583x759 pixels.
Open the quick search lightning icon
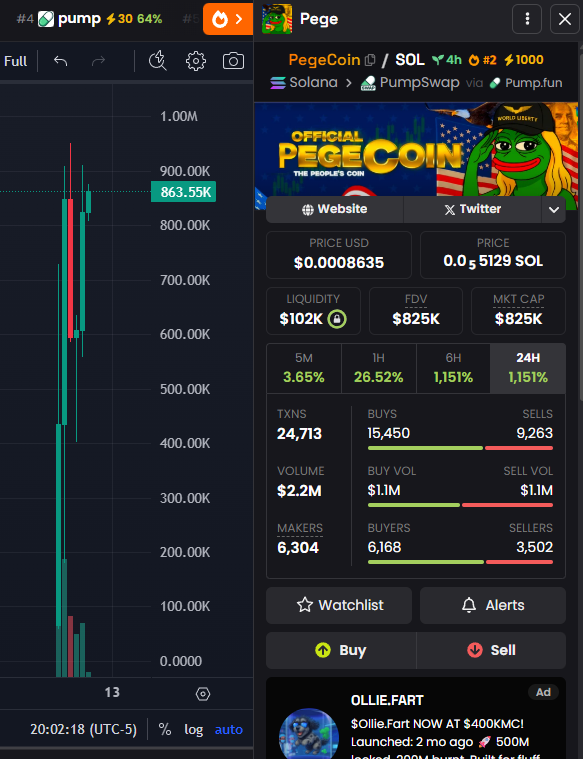[x=157, y=61]
